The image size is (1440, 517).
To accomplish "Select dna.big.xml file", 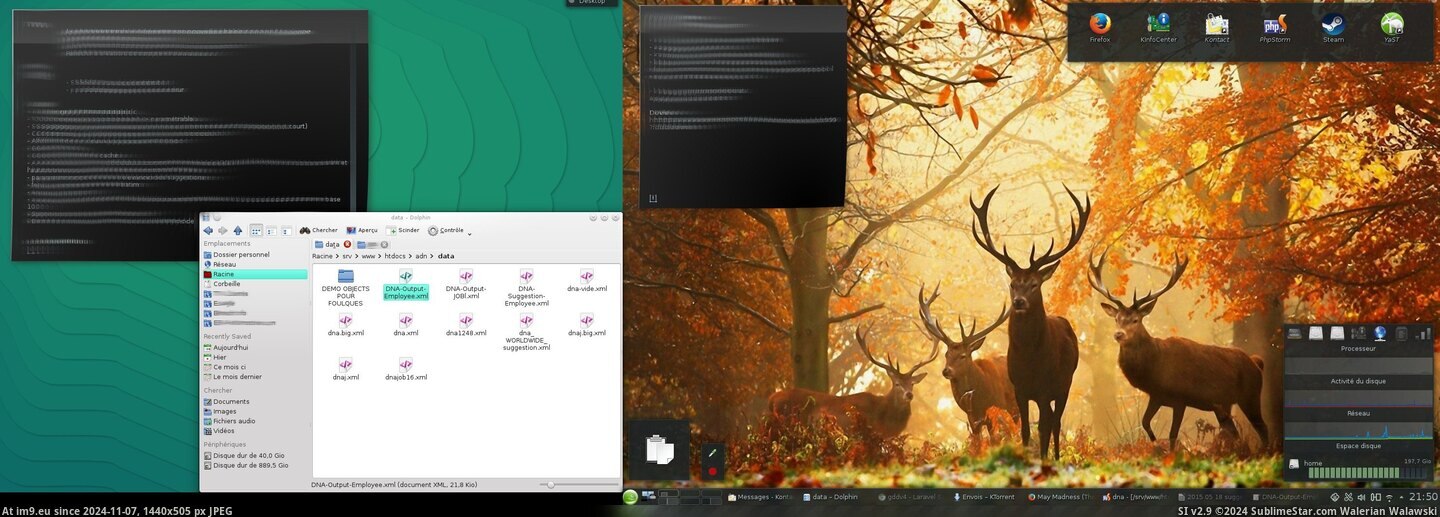I will pyautogui.click(x=346, y=325).
